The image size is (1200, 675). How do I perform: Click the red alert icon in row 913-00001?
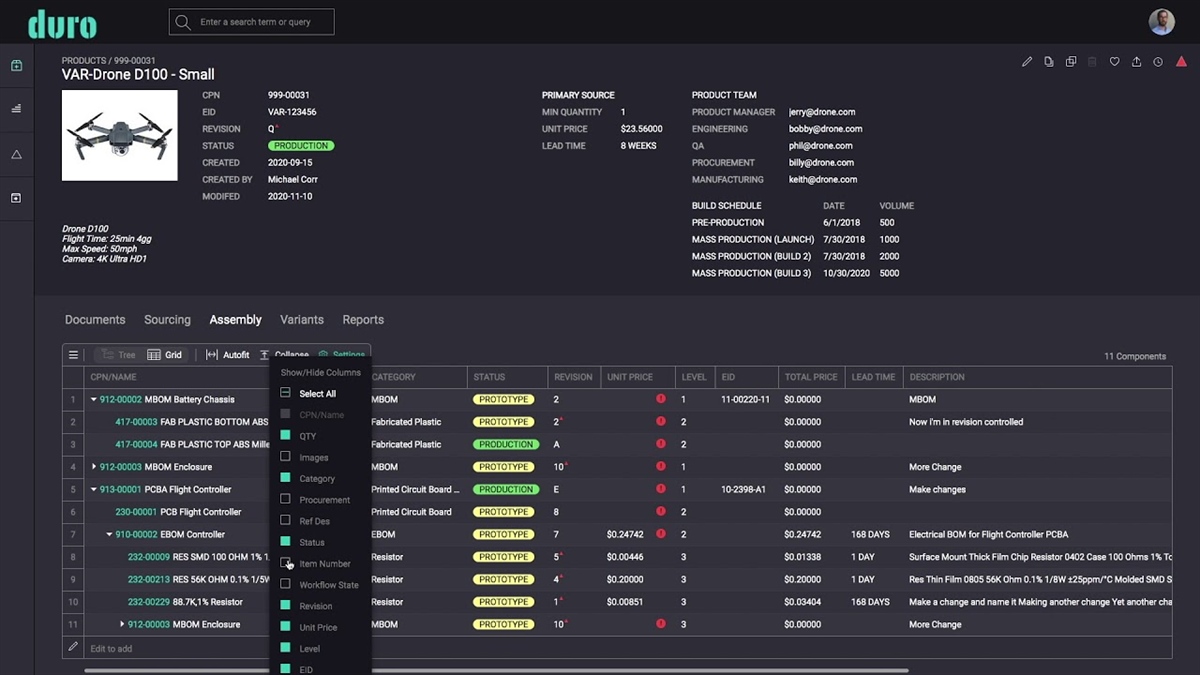(661, 489)
